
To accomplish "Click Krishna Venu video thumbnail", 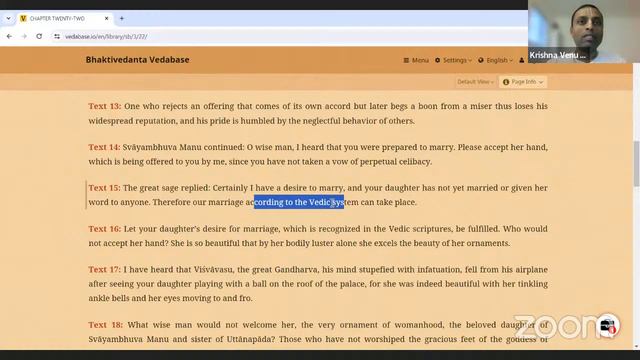I will [584, 31].
